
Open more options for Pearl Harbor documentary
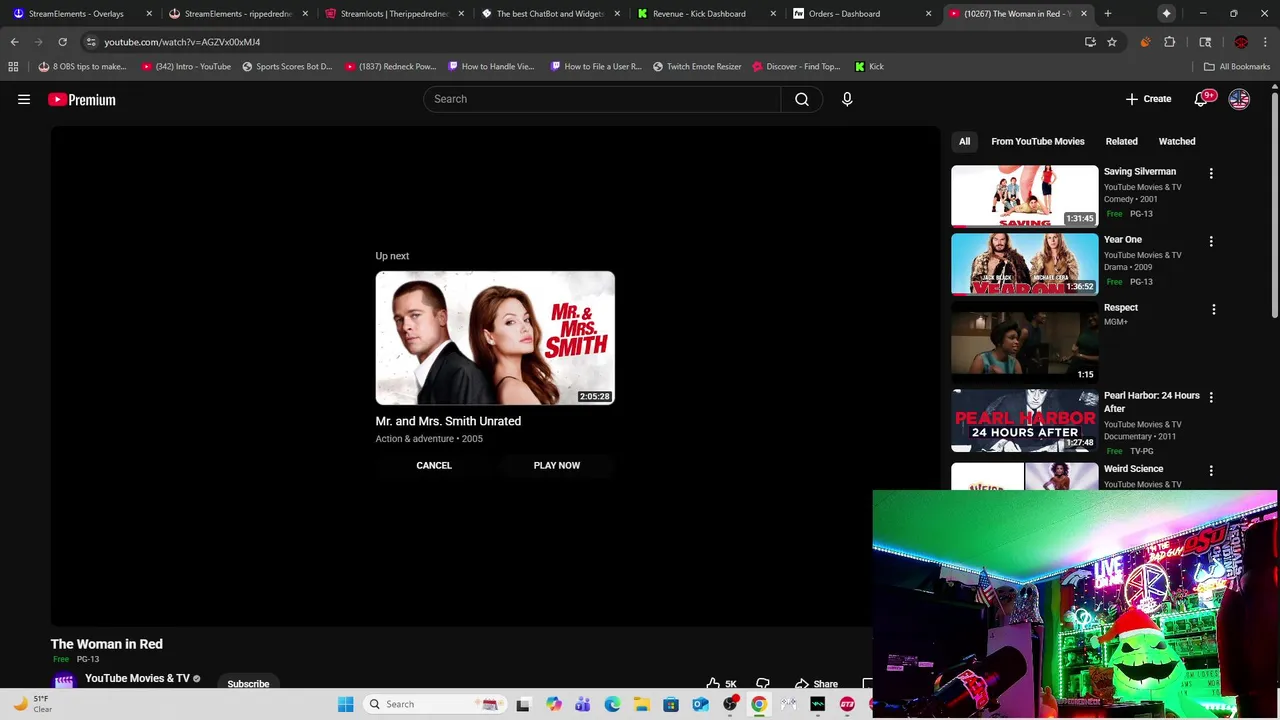1211,397
